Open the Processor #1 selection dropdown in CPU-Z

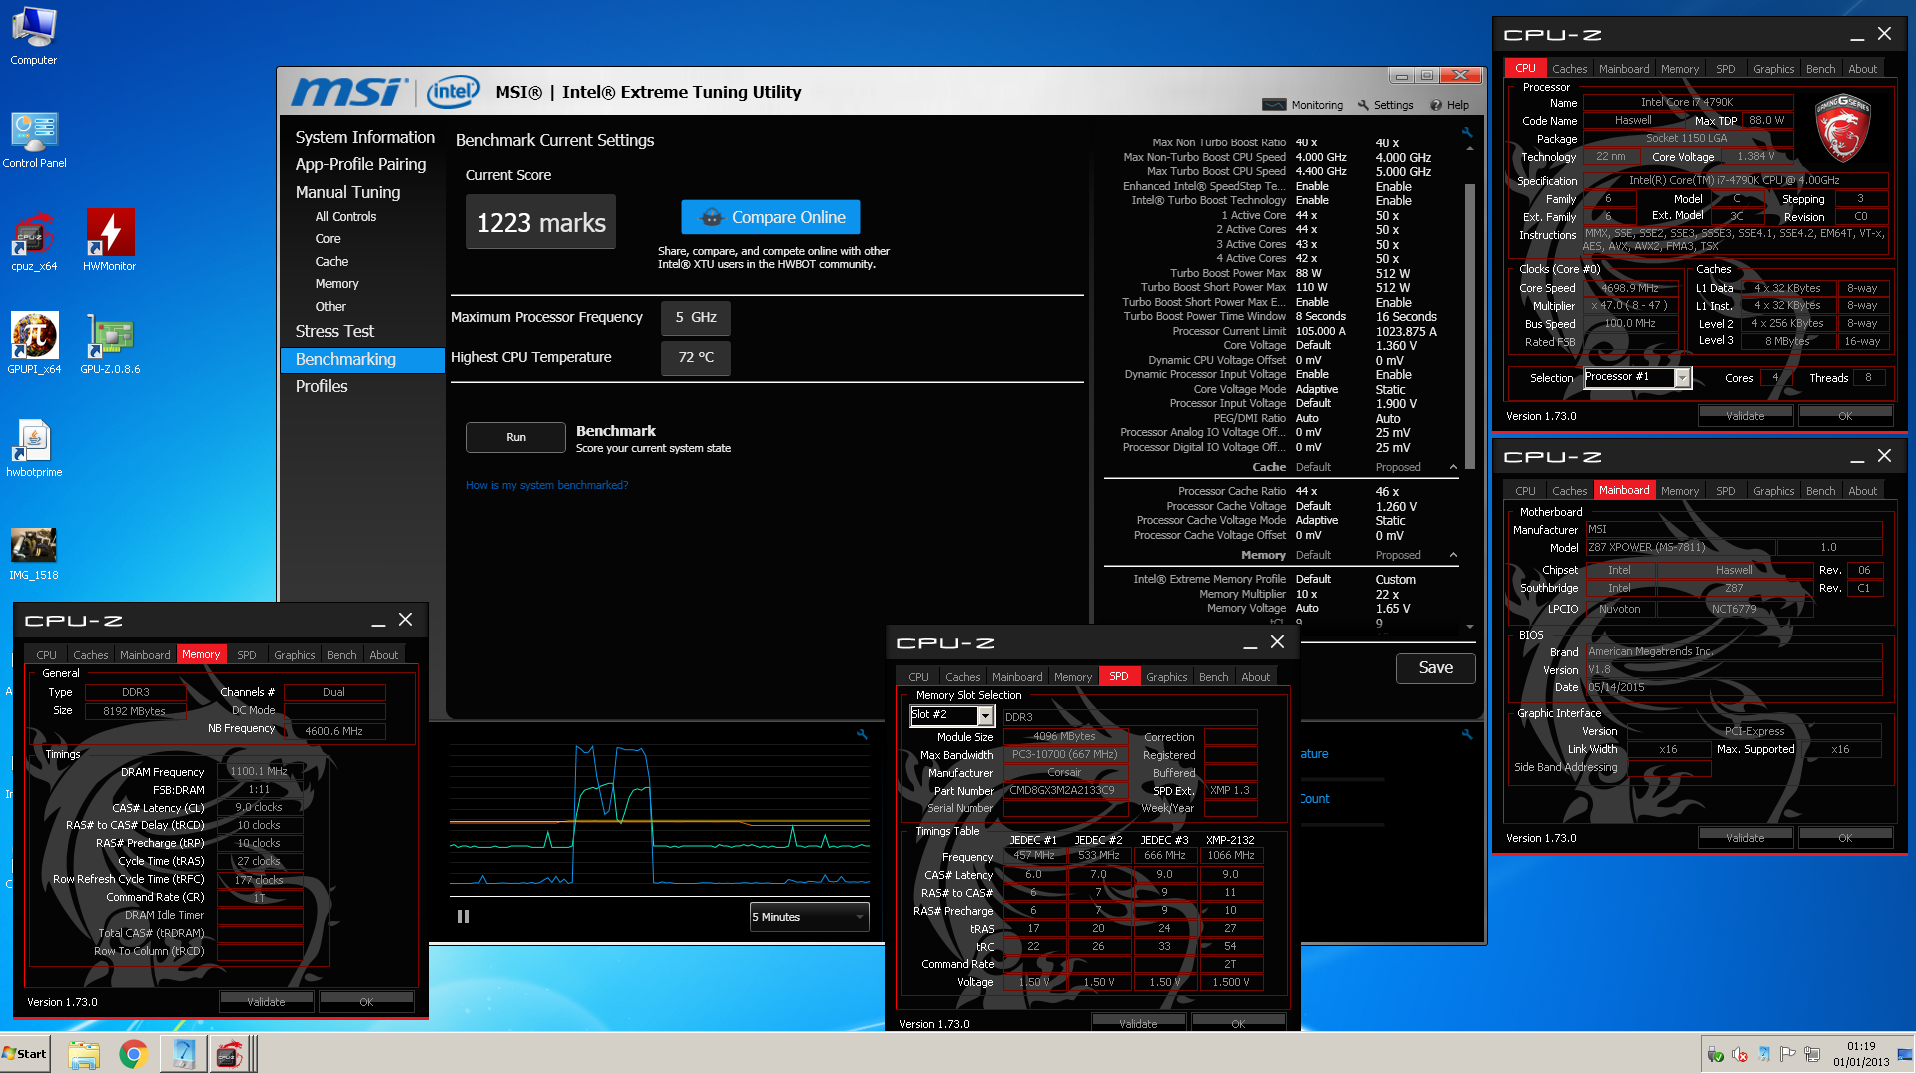1637,377
